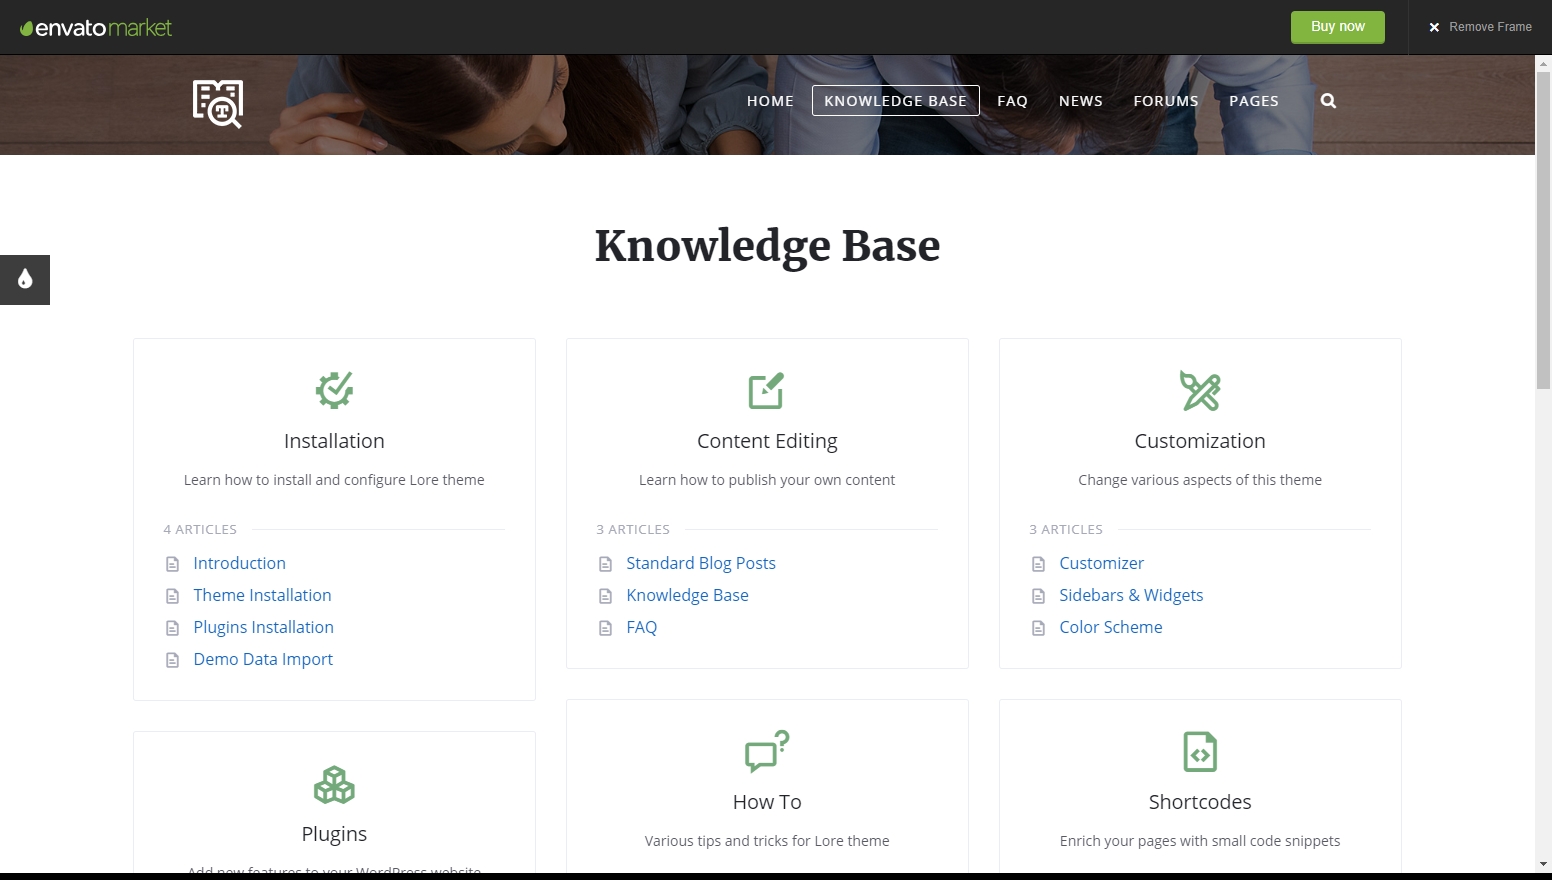Click the '4 ARTICLES' label
1552x880 pixels.
pos(200,529)
